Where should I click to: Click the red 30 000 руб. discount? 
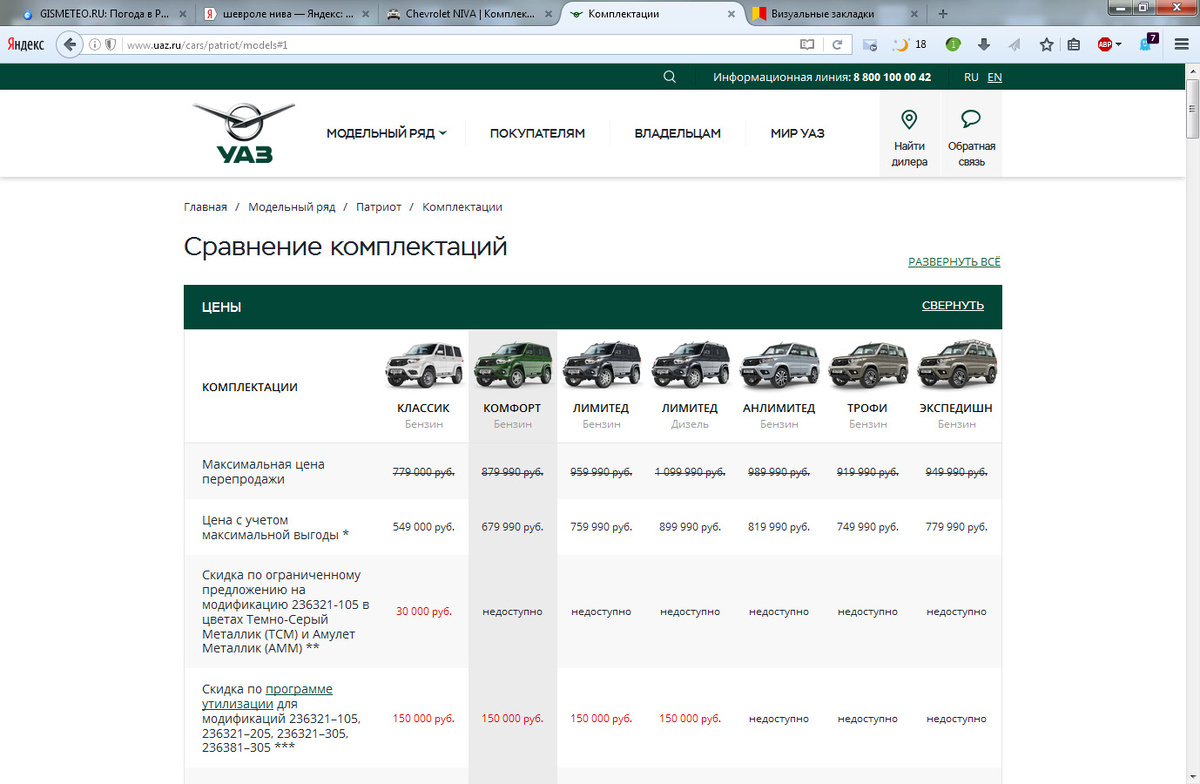(x=423, y=611)
